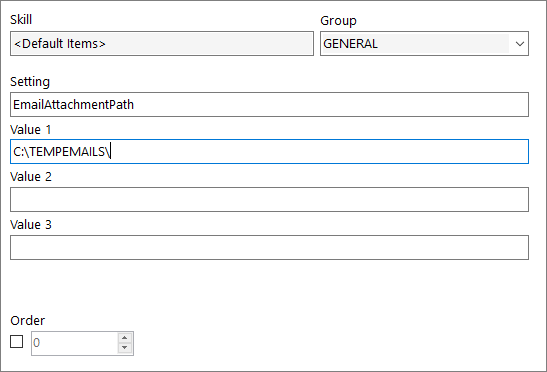Enable the Order checkbox
Image resolution: width=547 pixels, height=372 pixels.
point(16,342)
